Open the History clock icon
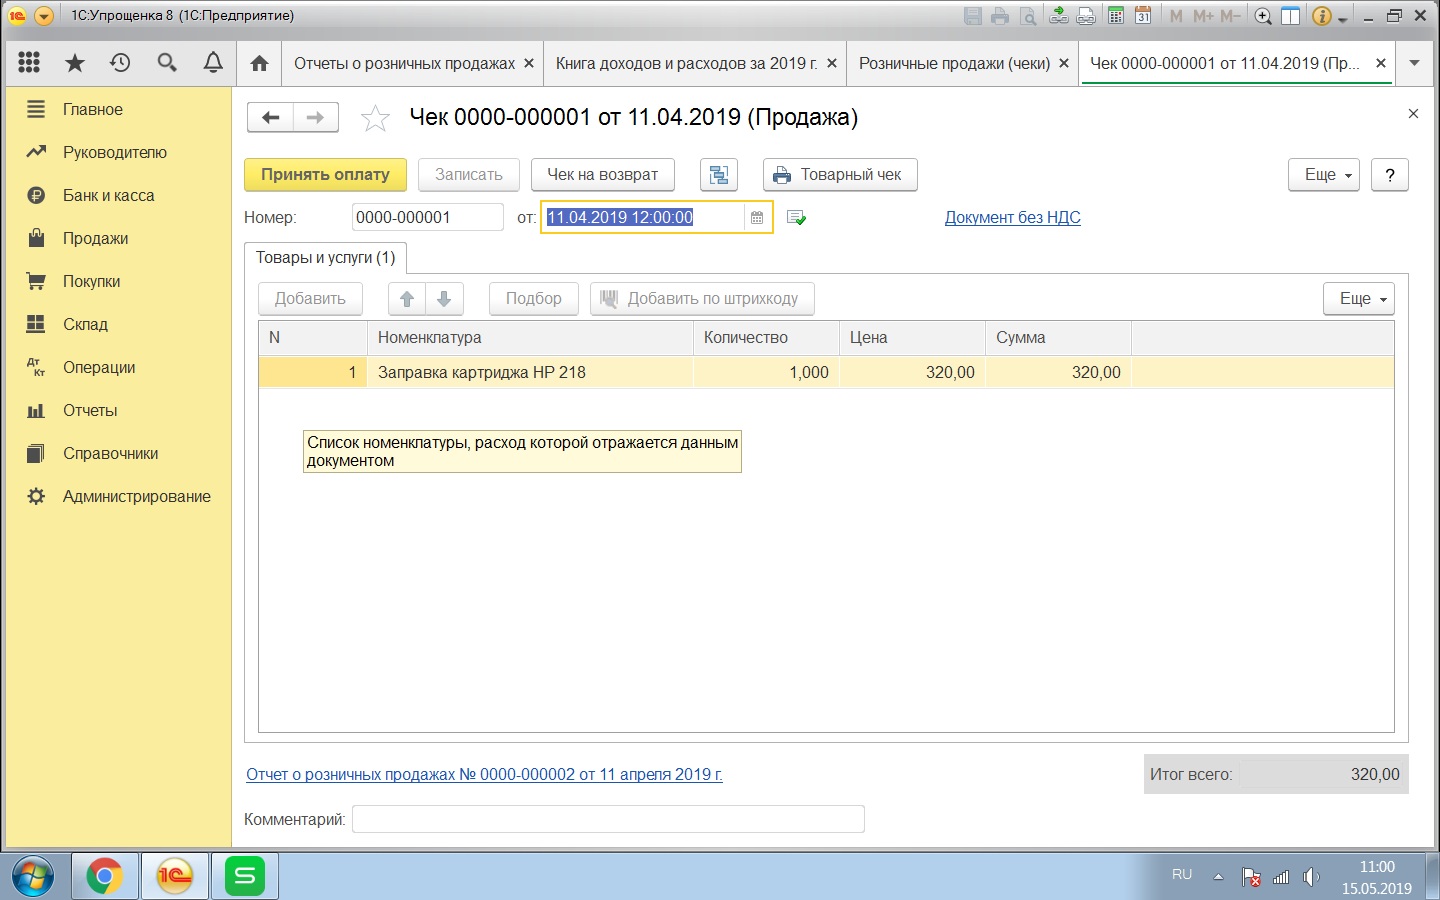This screenshot has height=900, width=1440. pyautogui.click(x=120, y=63)
